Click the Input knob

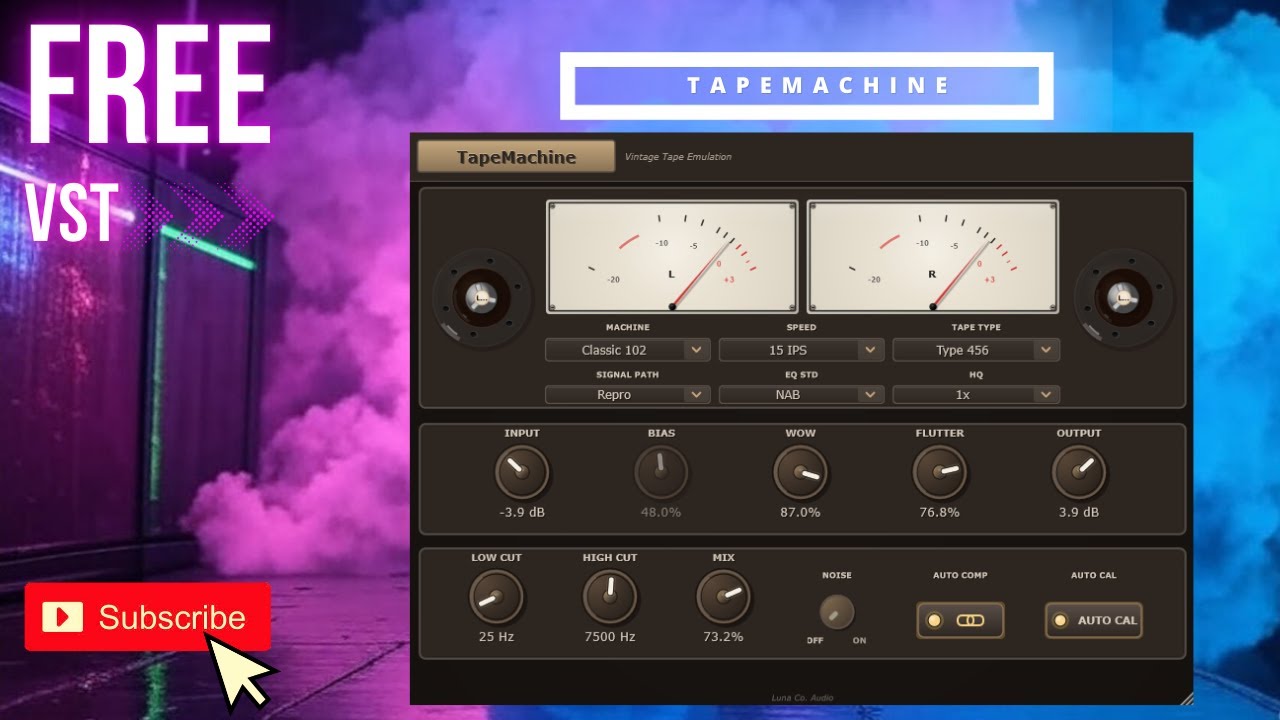(x=522, y=472)
